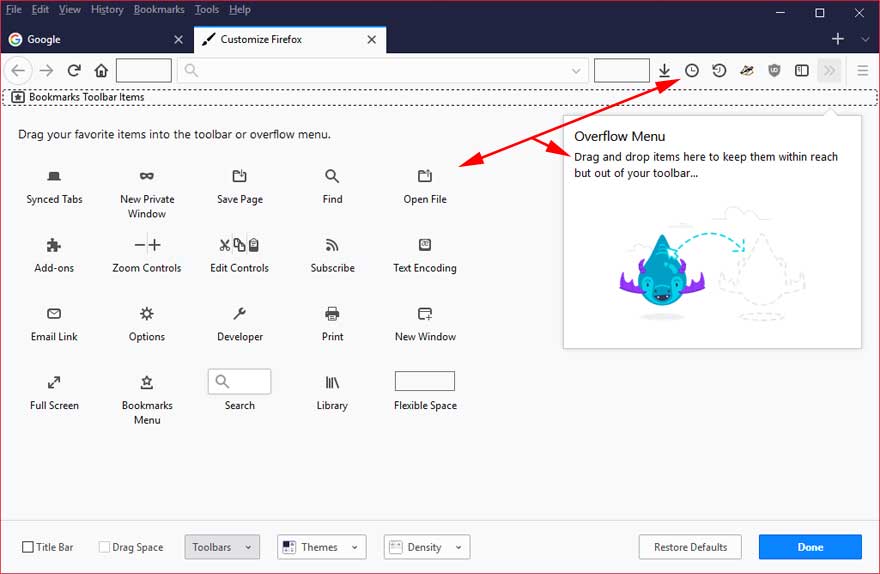Open the Toolbars dropdown
Screen dimensions: 880x574
pos(222,547)
